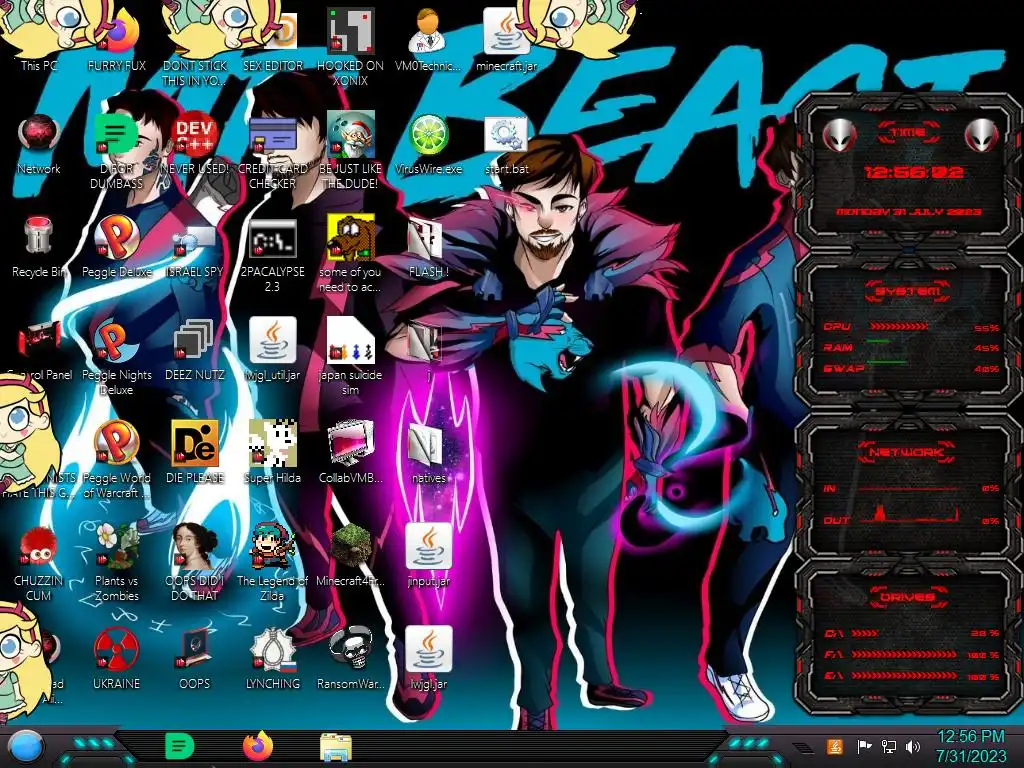Open the Action Center flag icon

pos(864,746)
